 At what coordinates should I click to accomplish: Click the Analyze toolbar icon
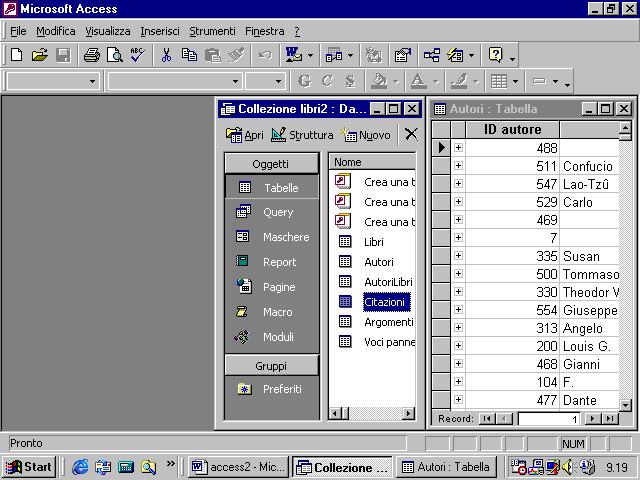pos(334,55)
